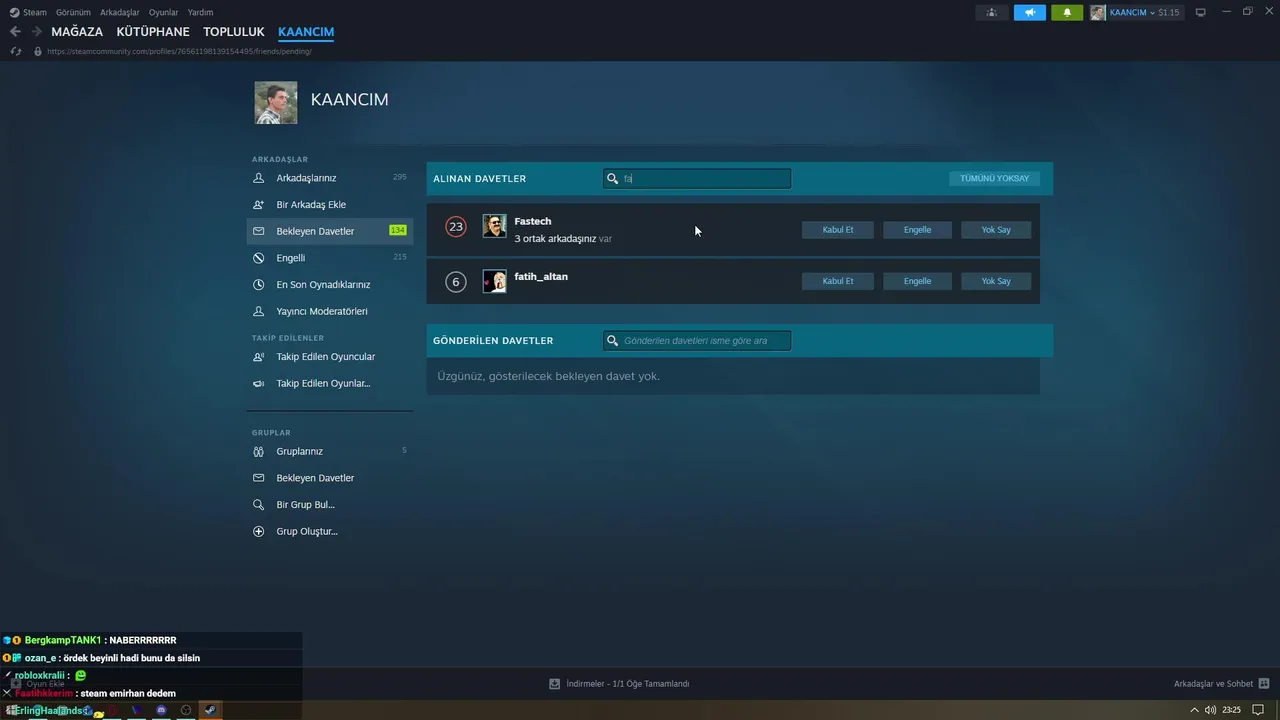Image resolution: width=1280 pixels, height=720 pixels.
Task: Open fatih_altan's avatar thumbnail
Action: (x=494, y=281)
